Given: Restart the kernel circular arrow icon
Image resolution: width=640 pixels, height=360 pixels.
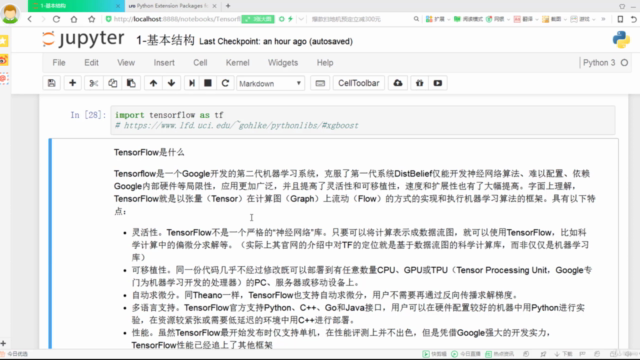Looking at the screenshot, I should click(225, 83).
